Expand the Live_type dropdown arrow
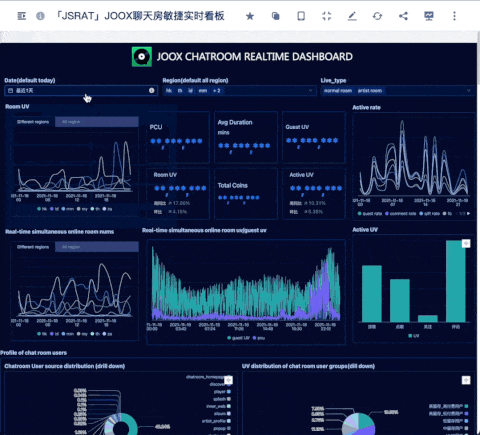This screenshot has height=435, width=480. 469,90
